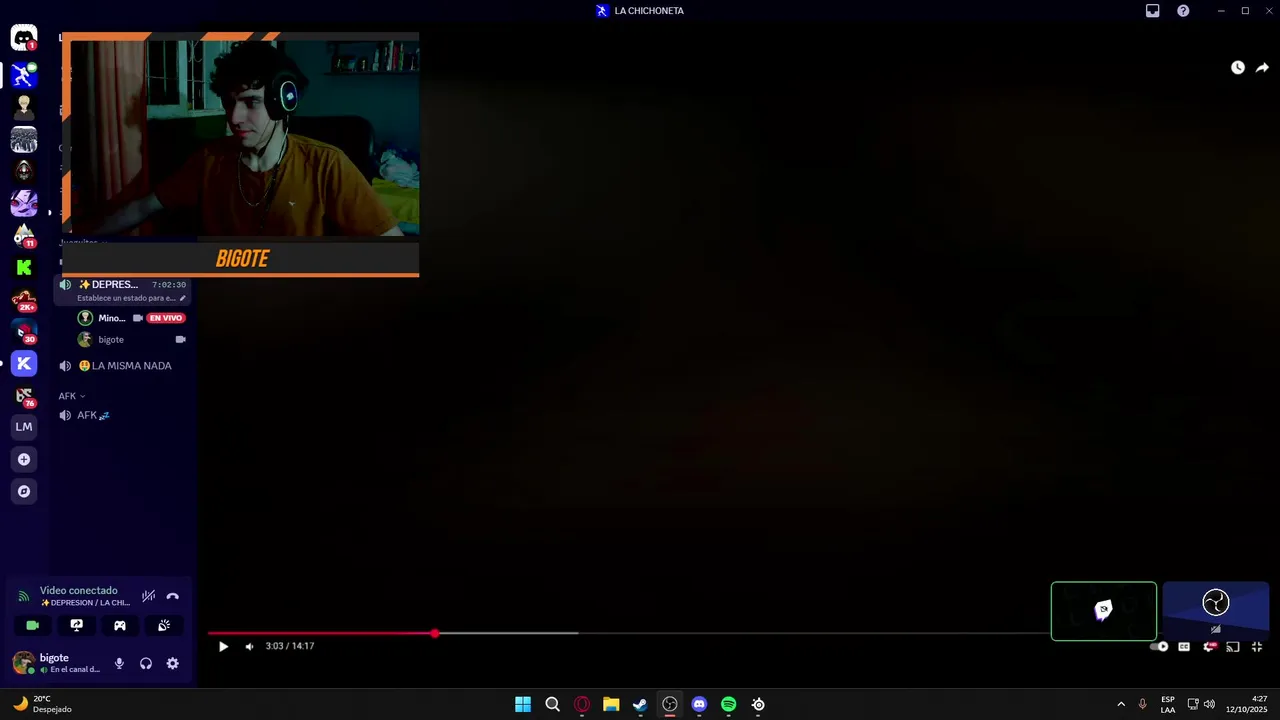
Task: Click the EN VIVO live badge
Action: point(166,318)
